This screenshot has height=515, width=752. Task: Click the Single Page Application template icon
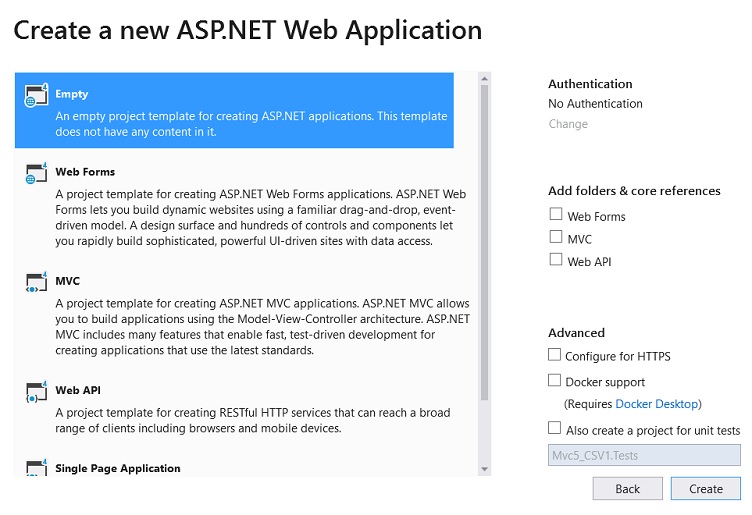(x=36, y=467)
